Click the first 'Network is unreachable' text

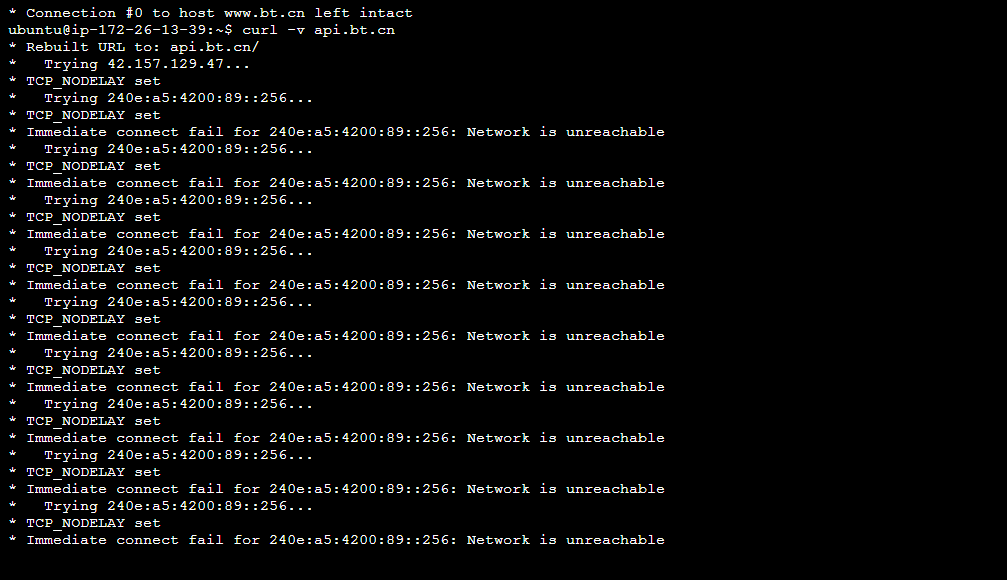click(565, 132)
